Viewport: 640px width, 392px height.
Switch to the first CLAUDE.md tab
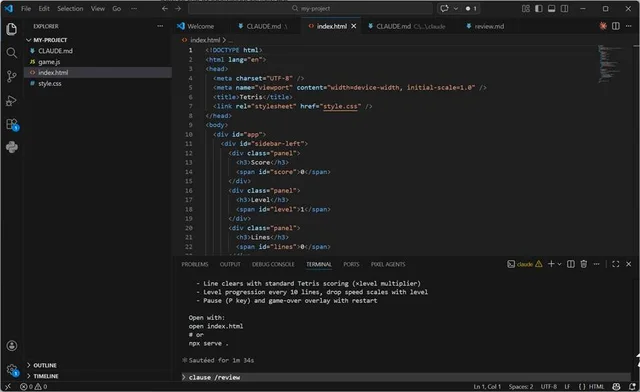[x=264, y=26]
